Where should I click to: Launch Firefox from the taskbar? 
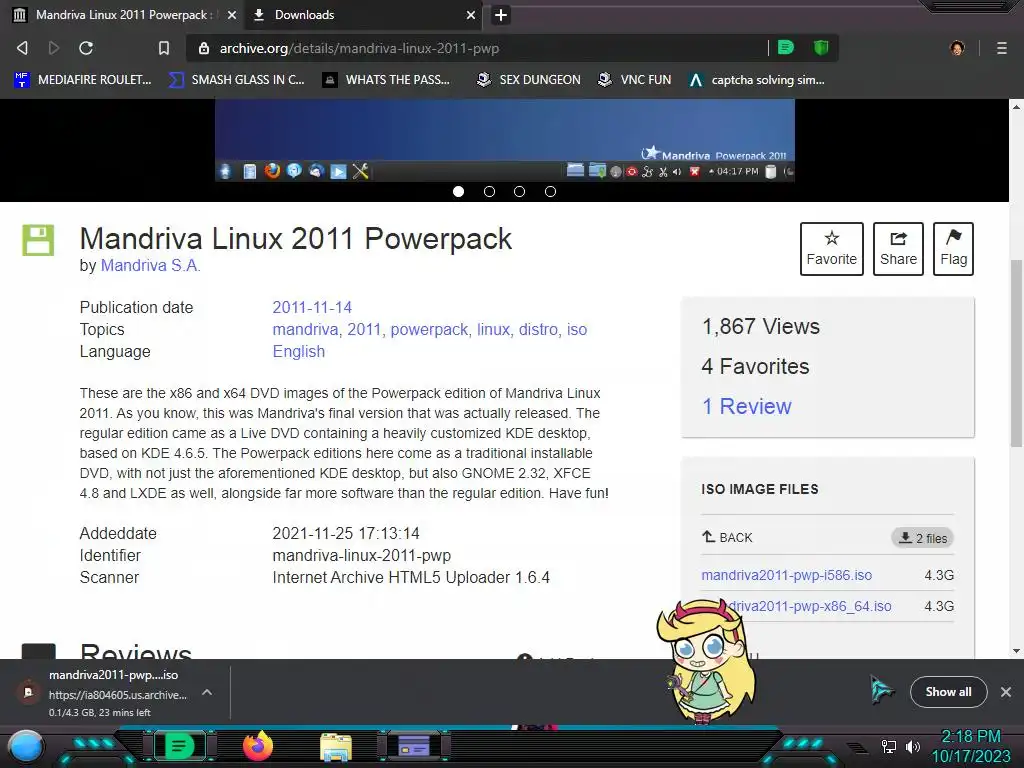click(258, 746)
